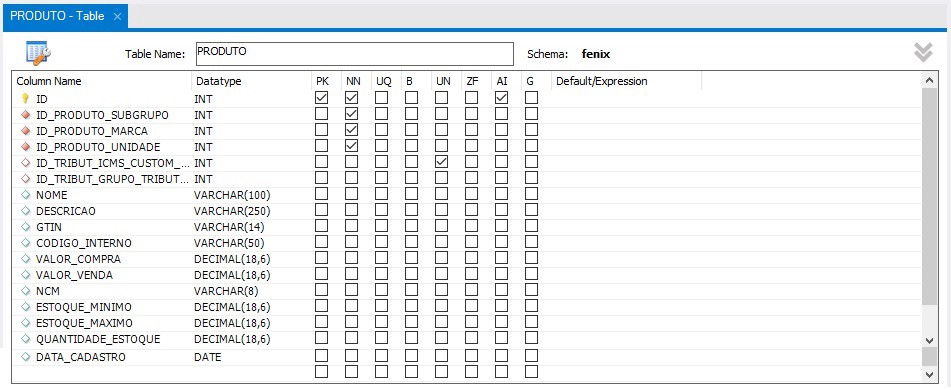Click the red diamond icon of ID_PRODUTO_MARCA
The height and width of the screenshot is (390, 951).
[x=25, y=130]
